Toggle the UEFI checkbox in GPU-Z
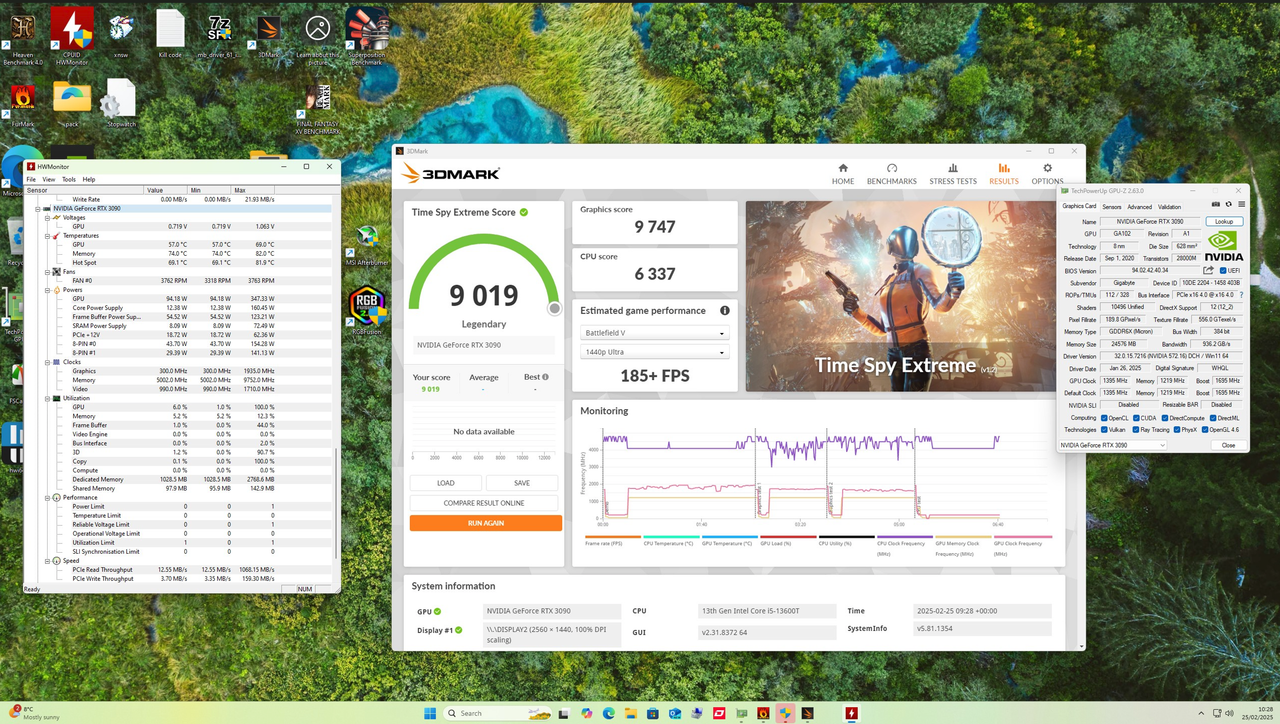 point(1222,270)
